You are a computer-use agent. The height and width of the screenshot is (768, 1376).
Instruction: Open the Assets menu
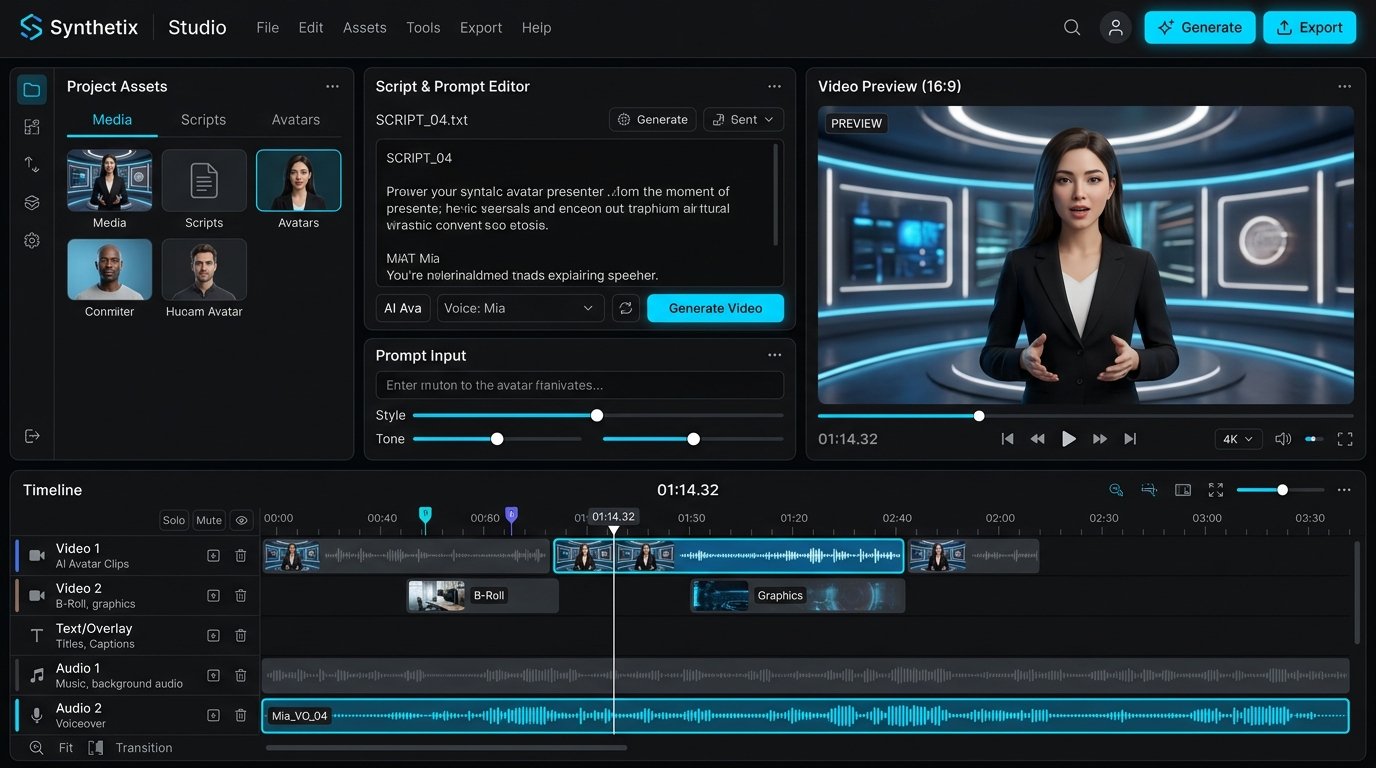pos(364,28)
